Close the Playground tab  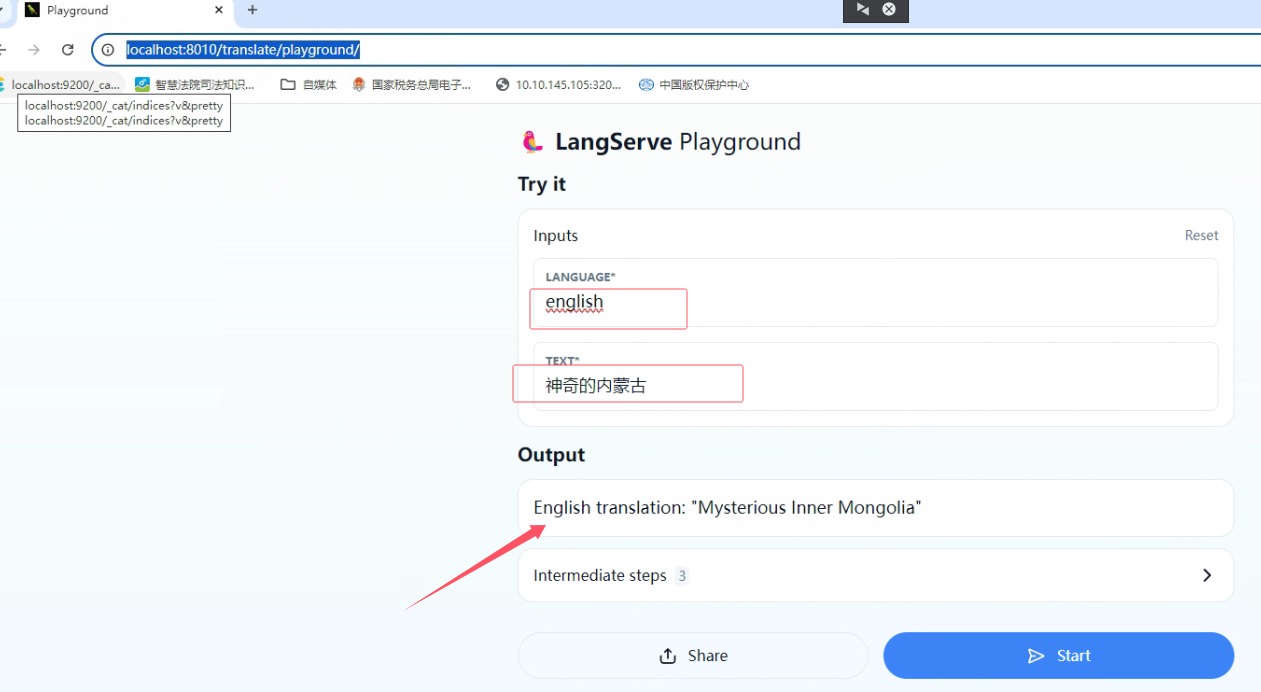click(219, 10)
